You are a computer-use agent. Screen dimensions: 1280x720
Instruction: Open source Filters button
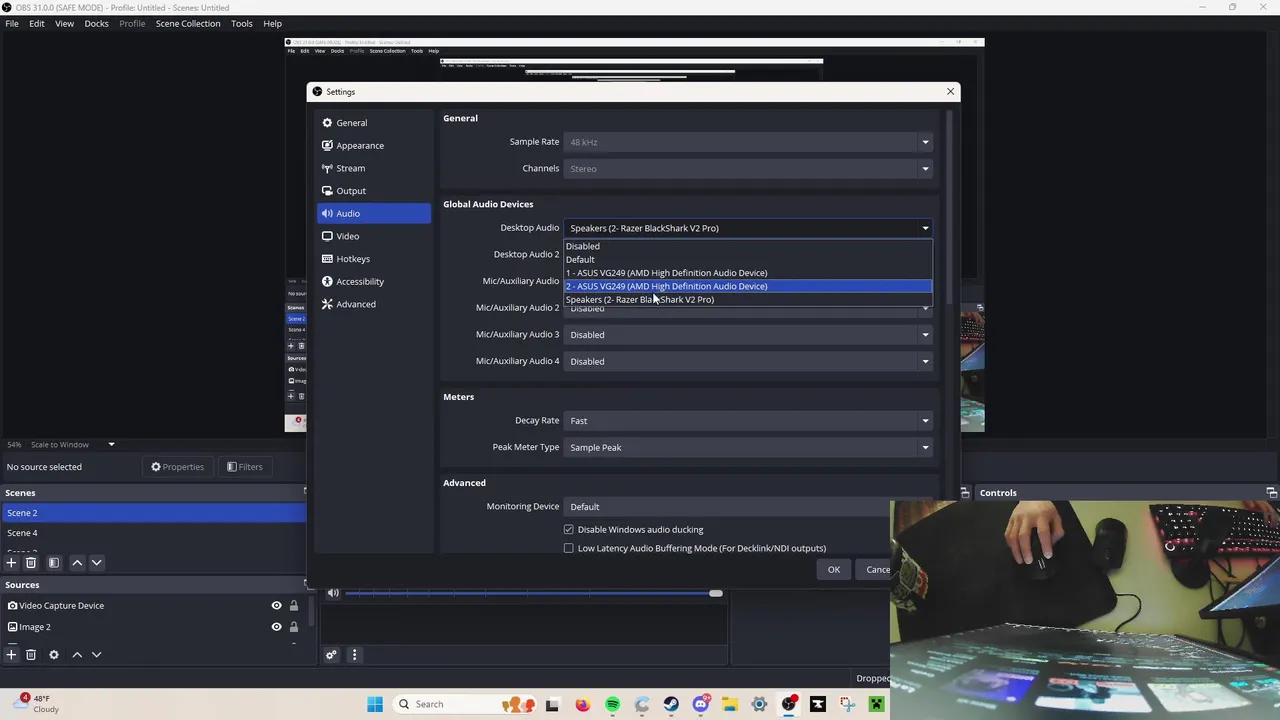coord(244,467)
